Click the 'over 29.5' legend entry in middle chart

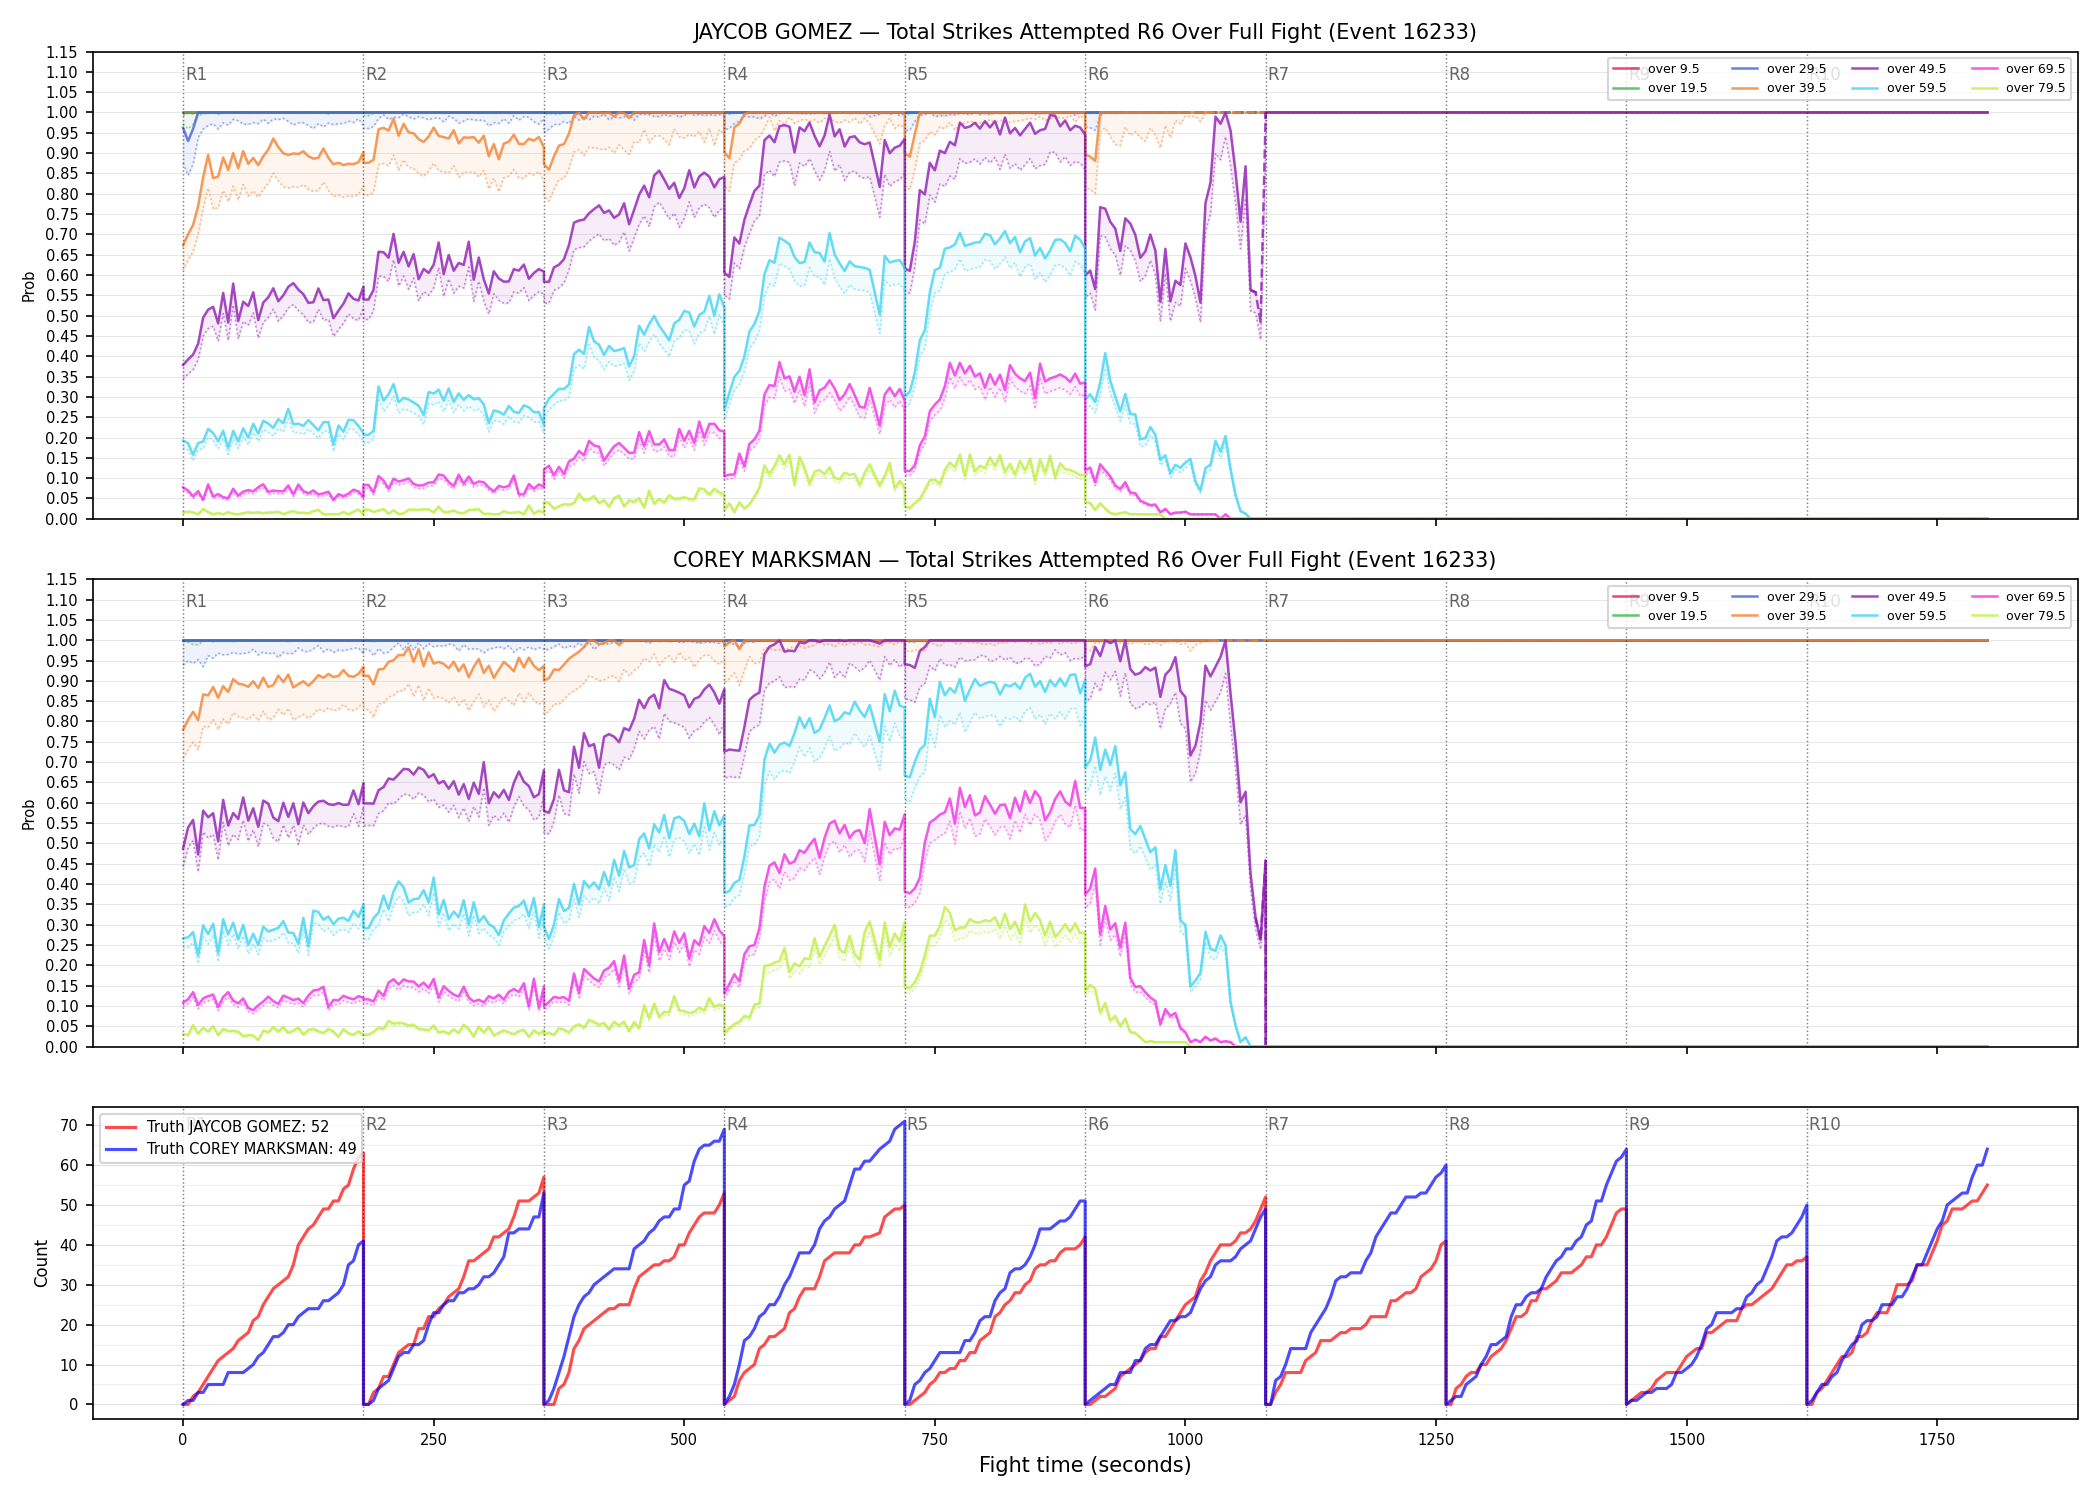click(x=1779, y=597)
